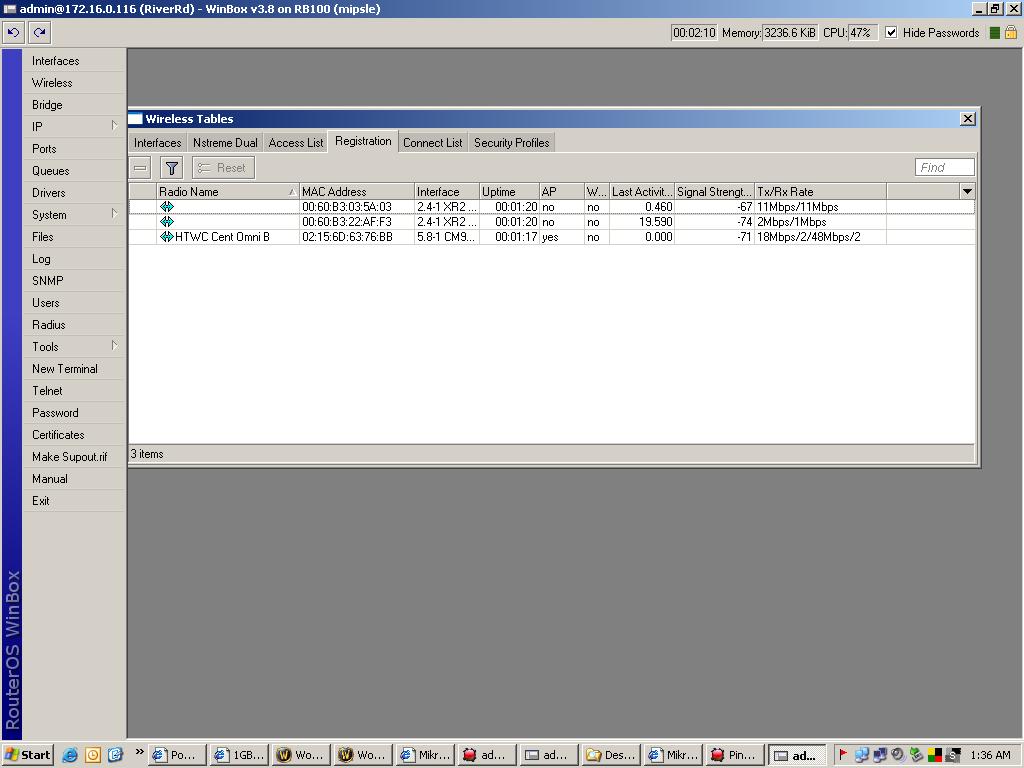Click Exit in the sidebar
The width and height of the screenshot is (1024, 768).
click(x=74, y=501)
